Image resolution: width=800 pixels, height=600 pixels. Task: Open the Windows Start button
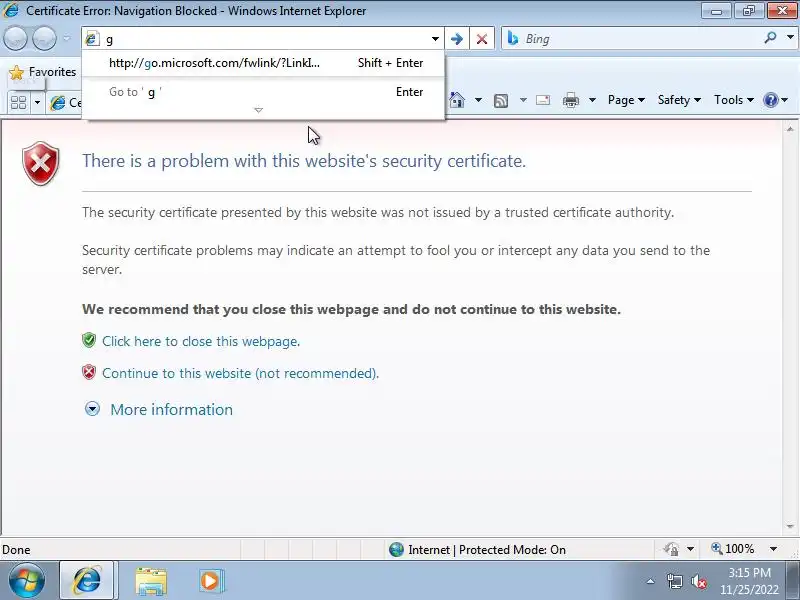coord(27,581)
